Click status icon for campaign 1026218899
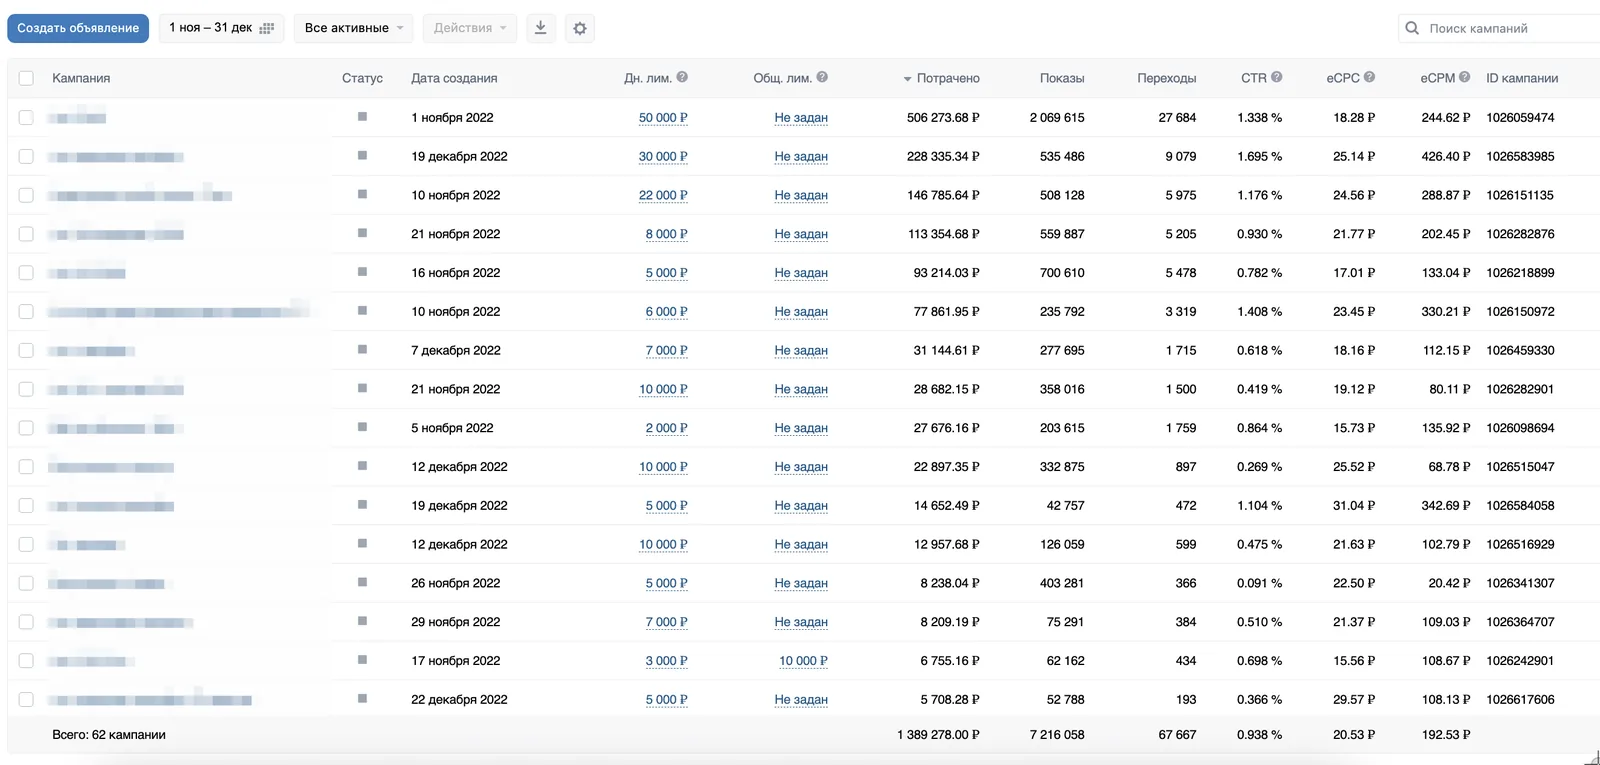1600x765 pixels. click(x=362, y=272)
